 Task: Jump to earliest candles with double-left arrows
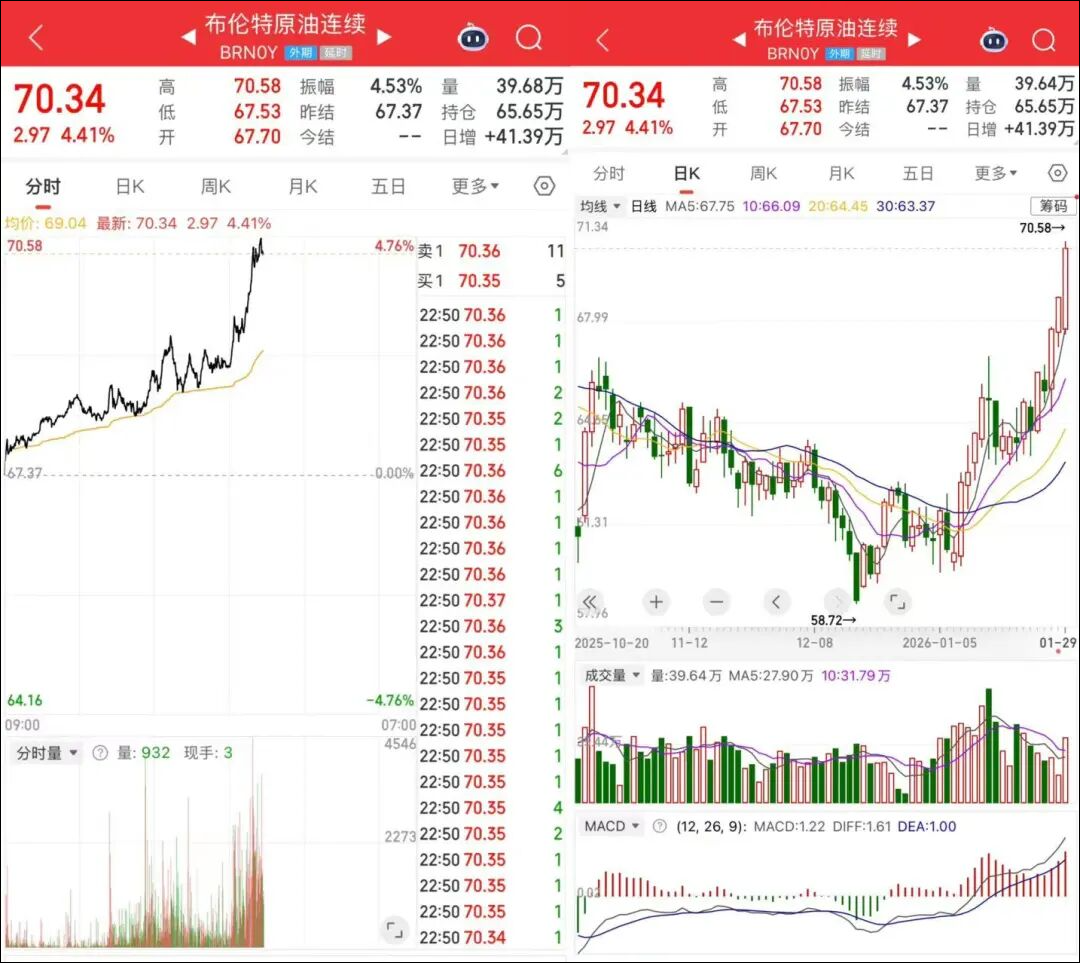coord(590,602)
